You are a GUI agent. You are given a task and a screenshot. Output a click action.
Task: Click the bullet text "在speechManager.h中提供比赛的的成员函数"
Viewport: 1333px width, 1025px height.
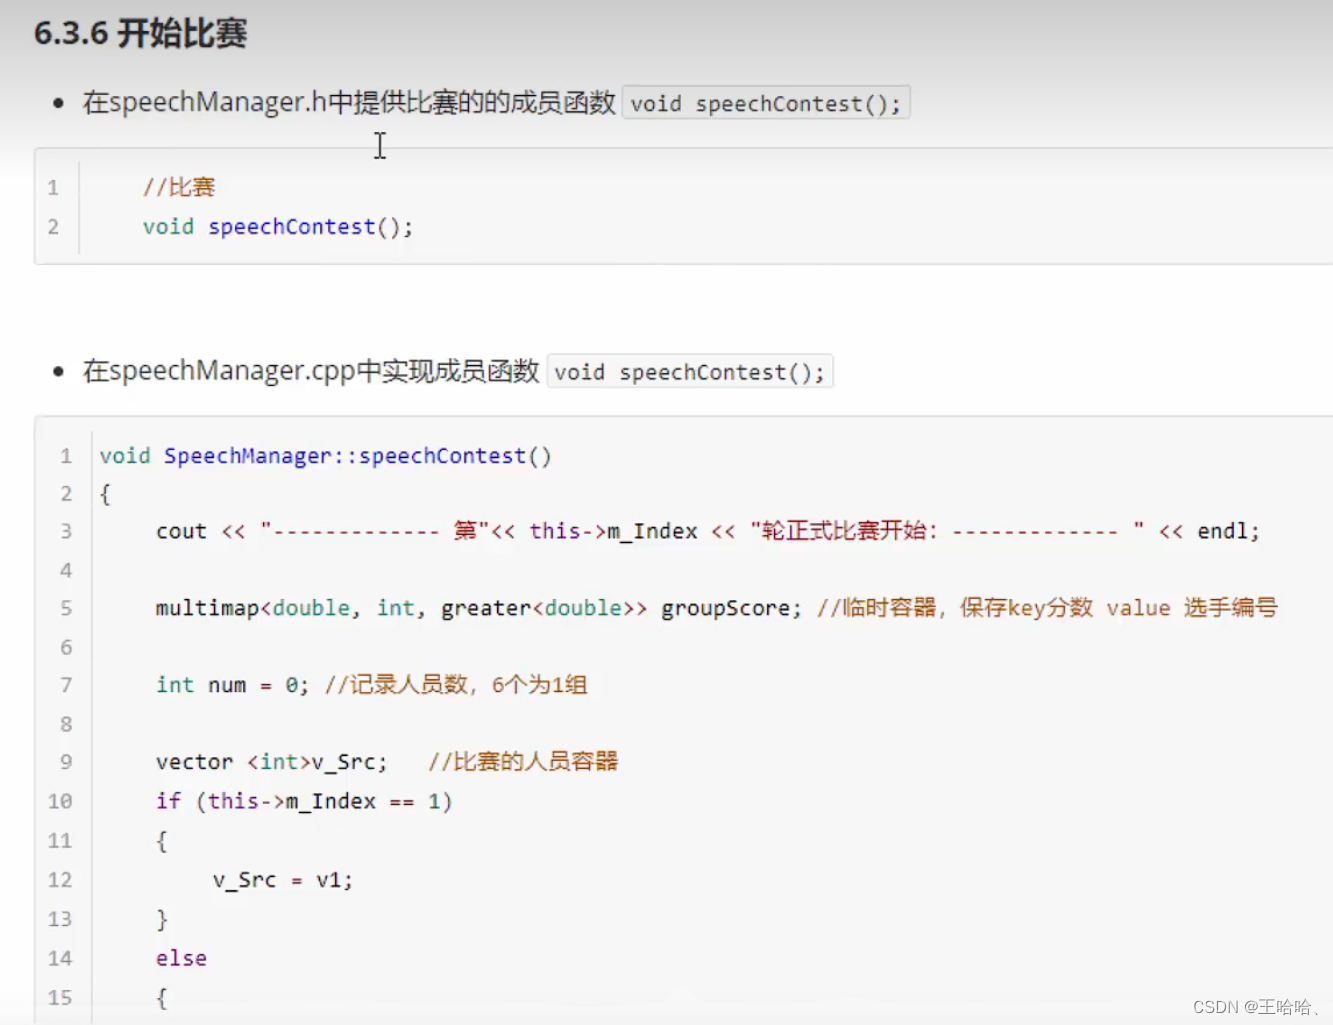coord(349,102)
